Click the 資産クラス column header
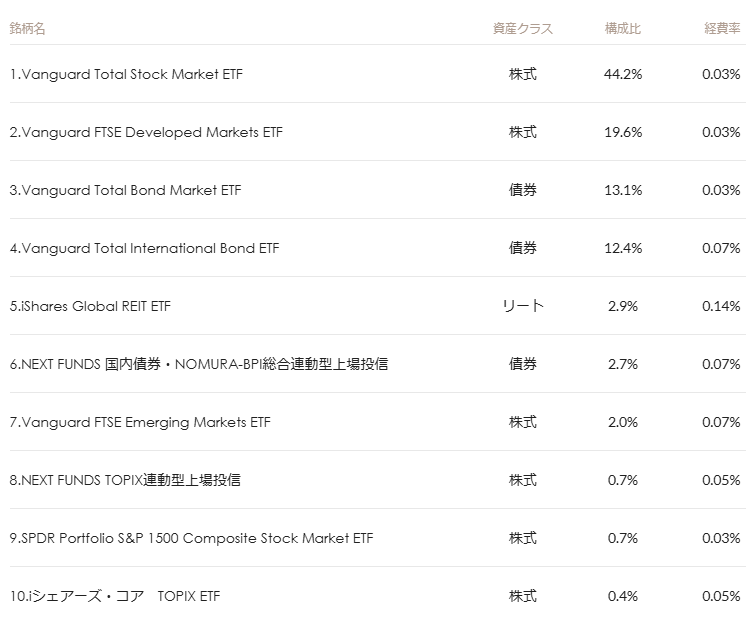This screenshot has height=622, width=748. (522, 29)
